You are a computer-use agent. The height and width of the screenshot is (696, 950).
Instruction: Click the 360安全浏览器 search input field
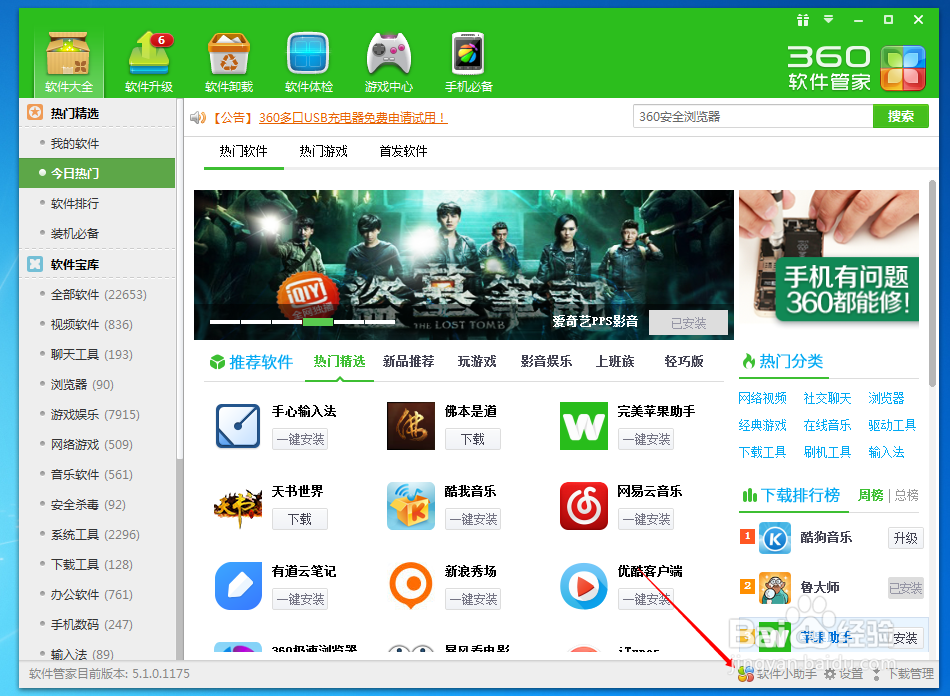[753, 116]
